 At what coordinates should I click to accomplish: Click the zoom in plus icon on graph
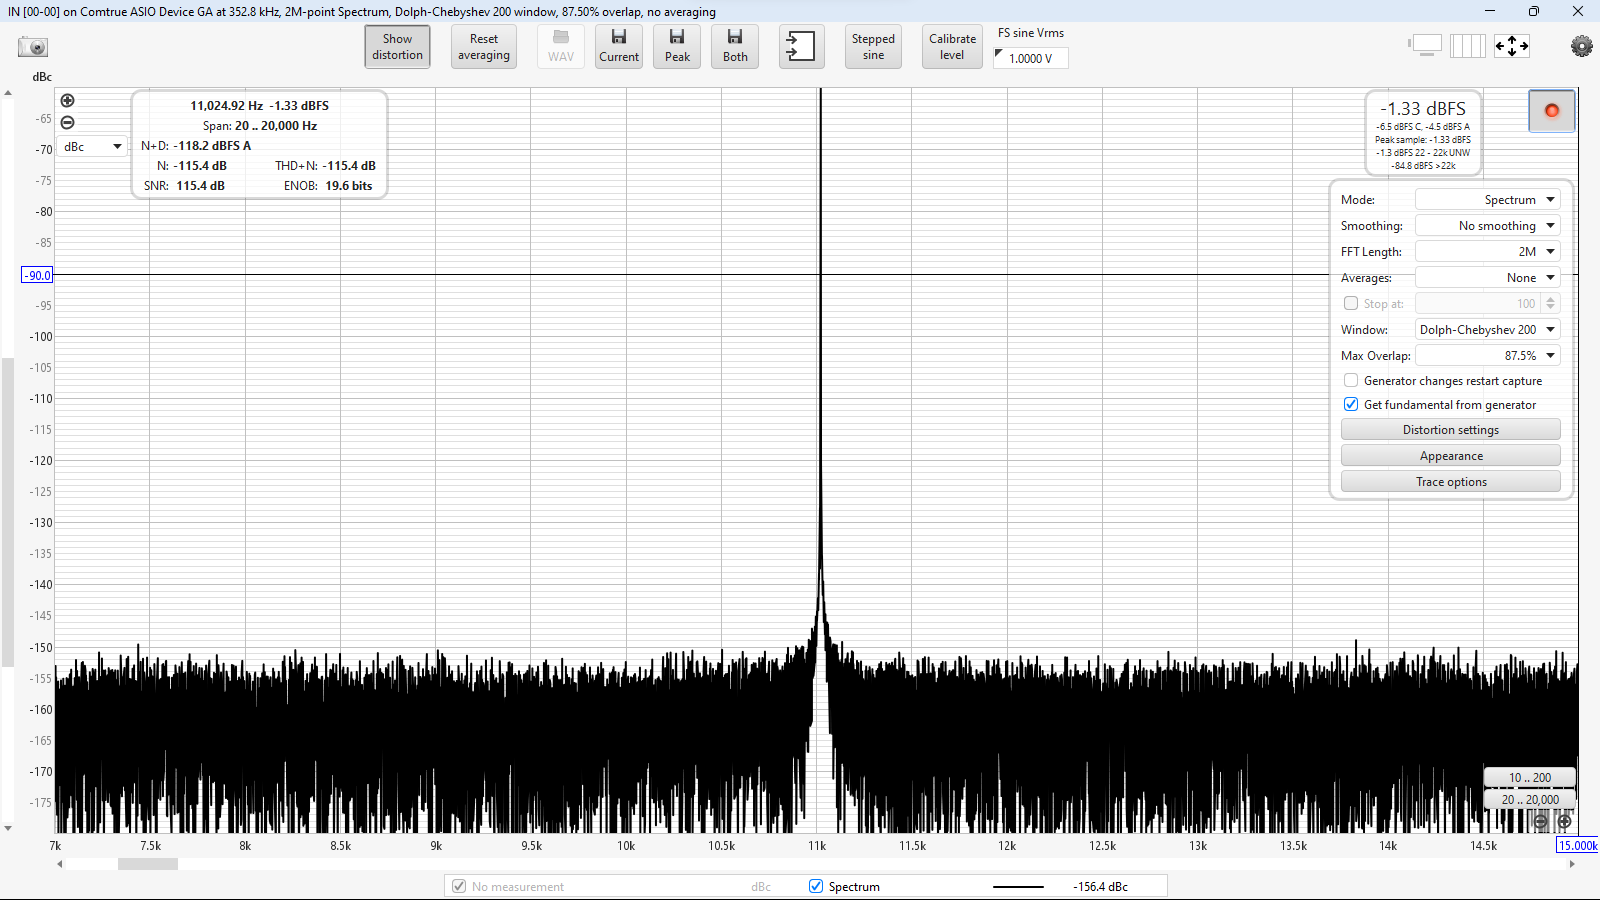tap(67, 101)
